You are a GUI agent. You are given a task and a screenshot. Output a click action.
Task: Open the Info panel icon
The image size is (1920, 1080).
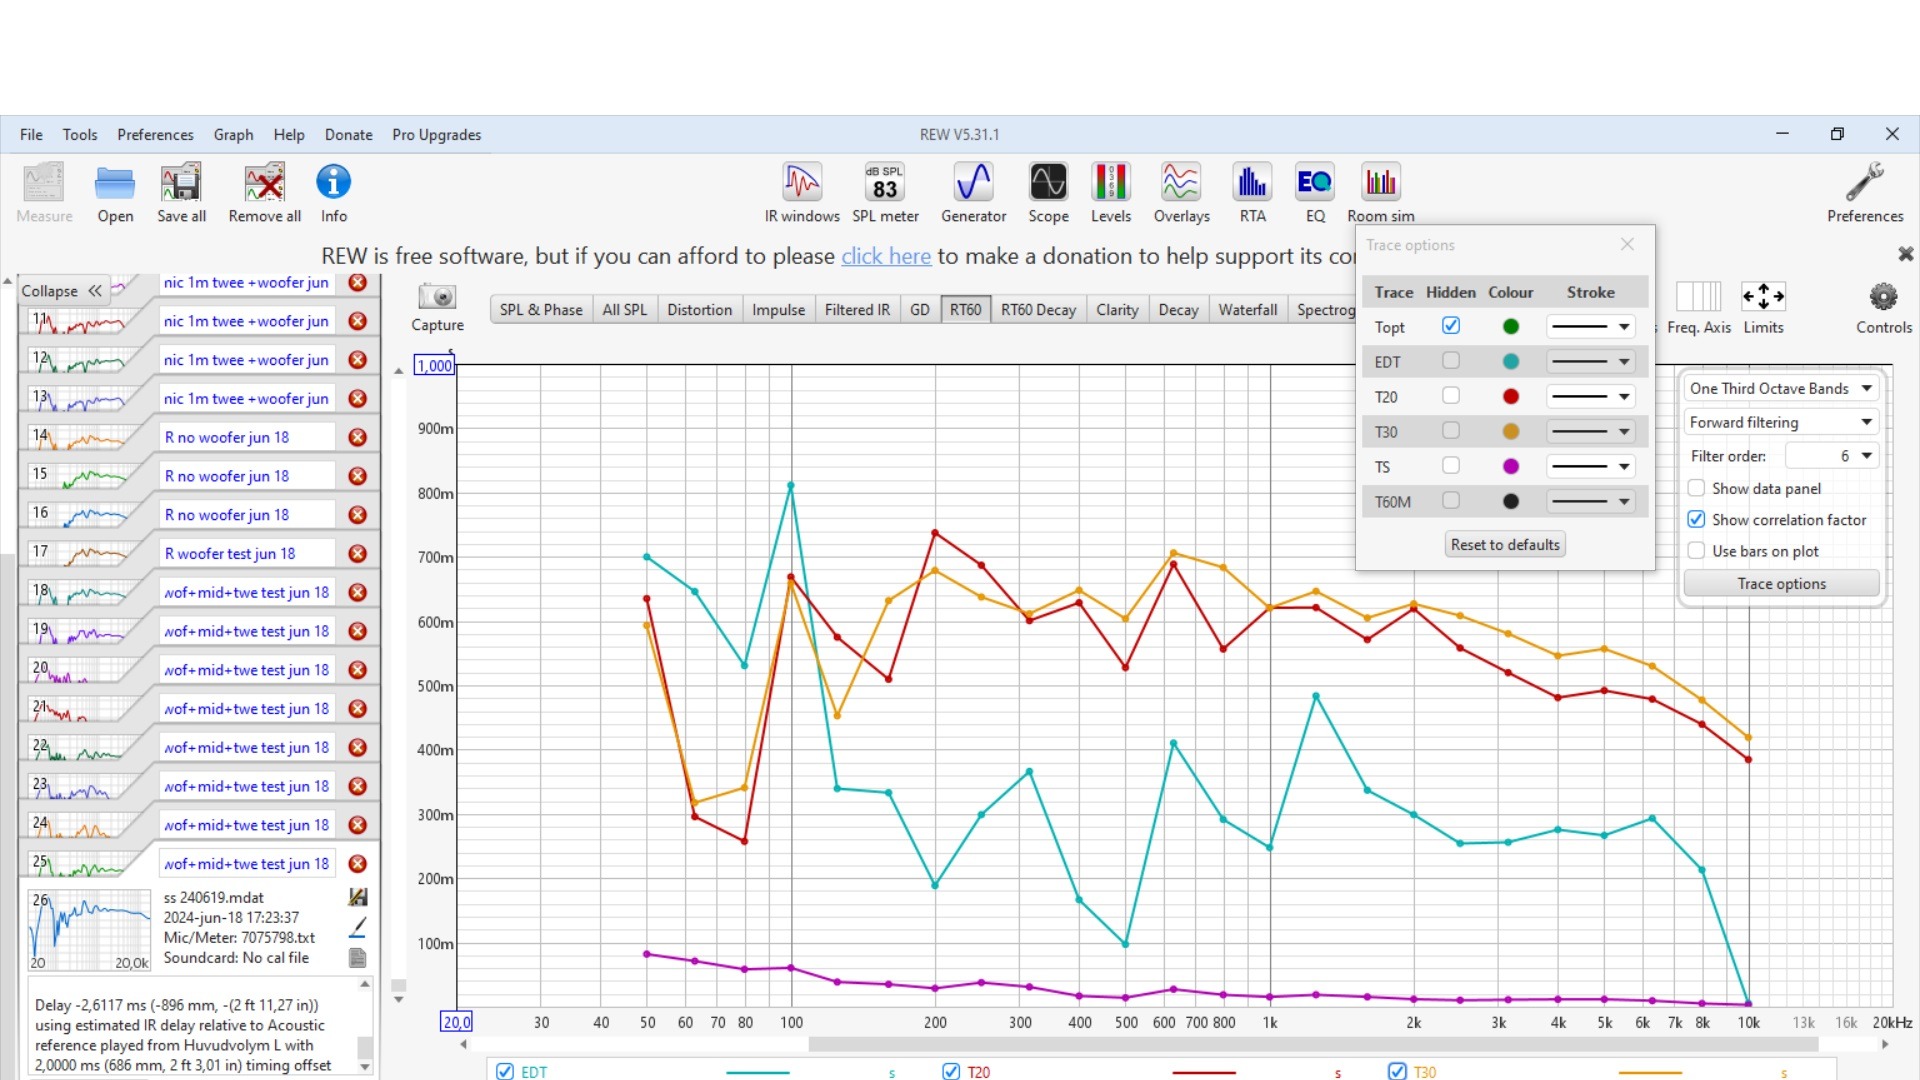(333, 193)
